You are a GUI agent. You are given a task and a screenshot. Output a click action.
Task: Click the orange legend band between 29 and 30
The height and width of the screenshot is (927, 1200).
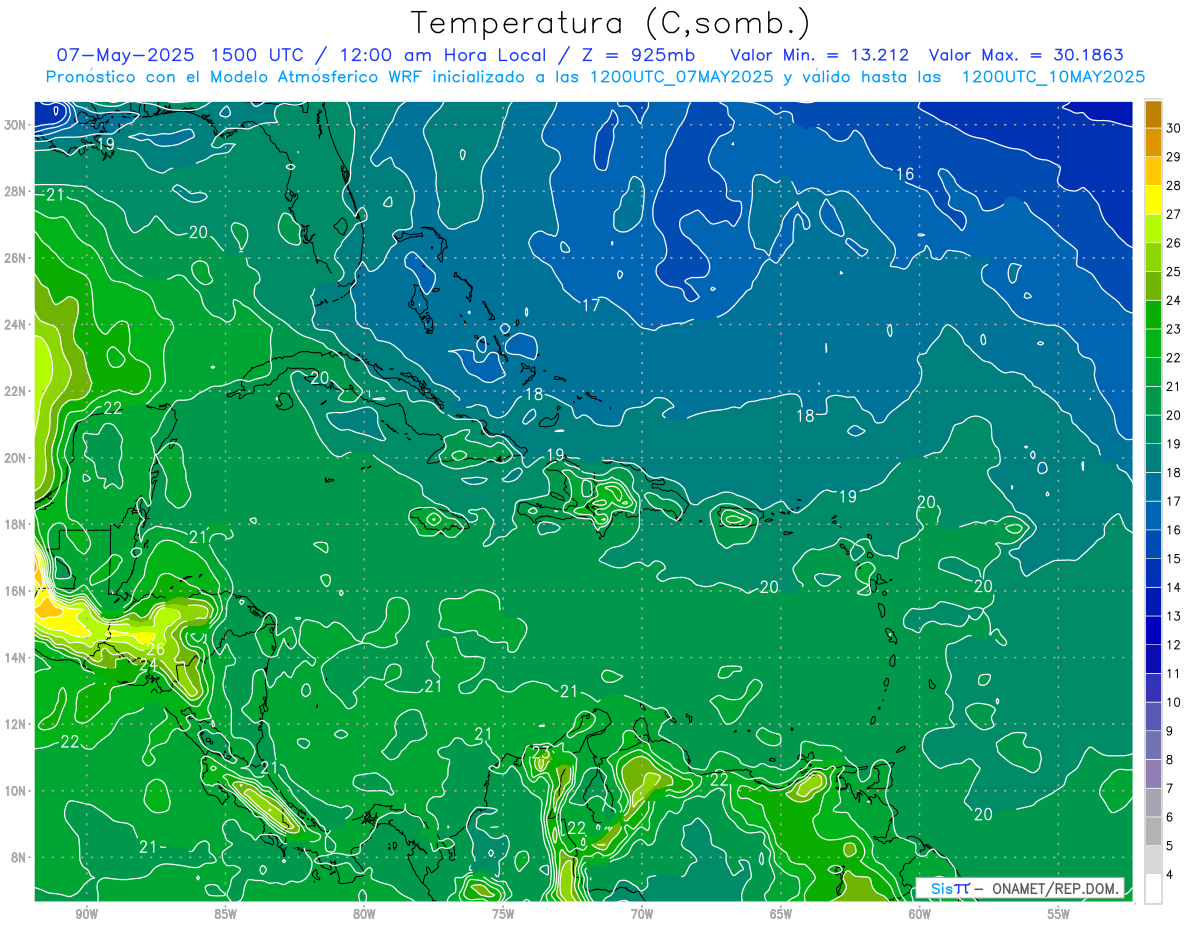click(x=1153, y=143)
